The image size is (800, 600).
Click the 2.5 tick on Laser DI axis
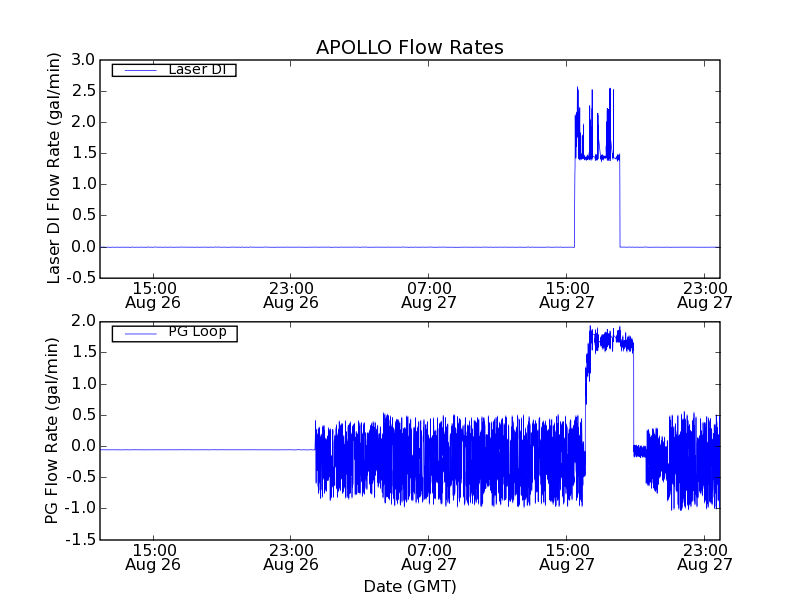click(83, 91)
